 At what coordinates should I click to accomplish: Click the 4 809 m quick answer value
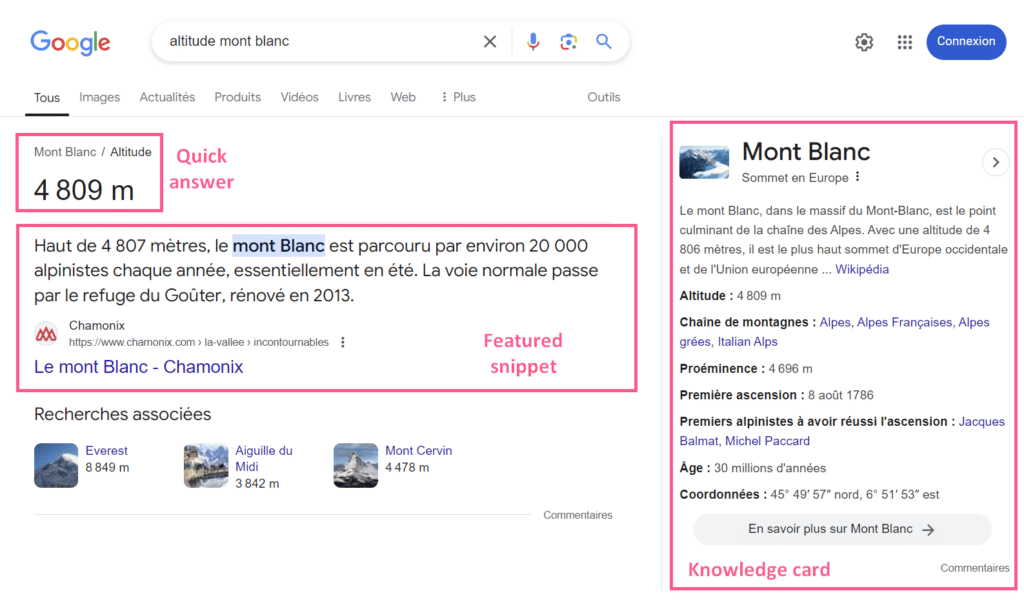pos(84,190)
